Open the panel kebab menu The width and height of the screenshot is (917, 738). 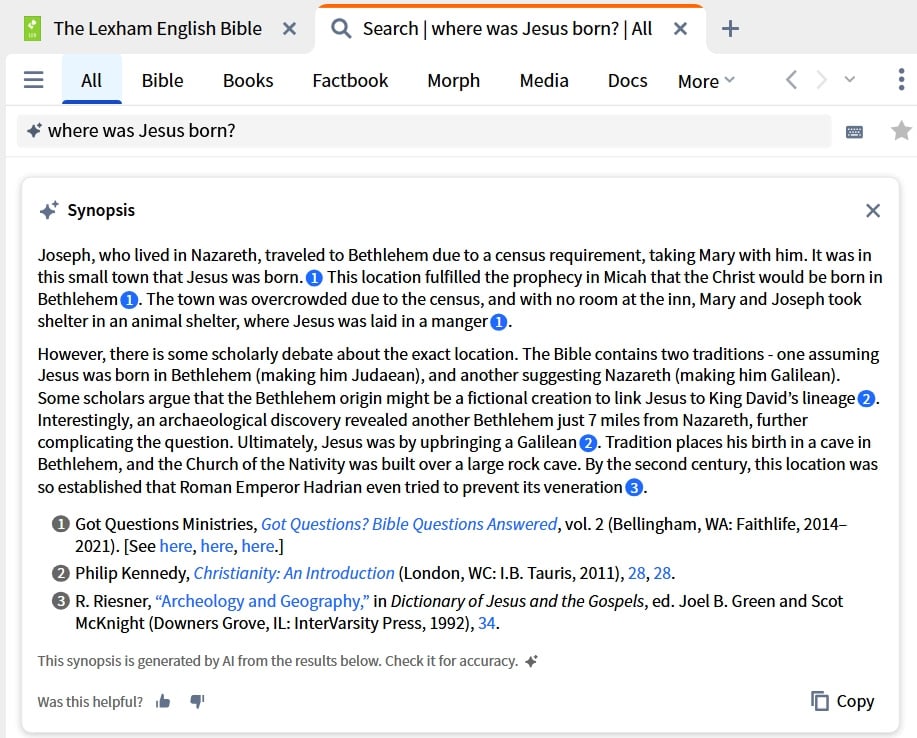901,80
